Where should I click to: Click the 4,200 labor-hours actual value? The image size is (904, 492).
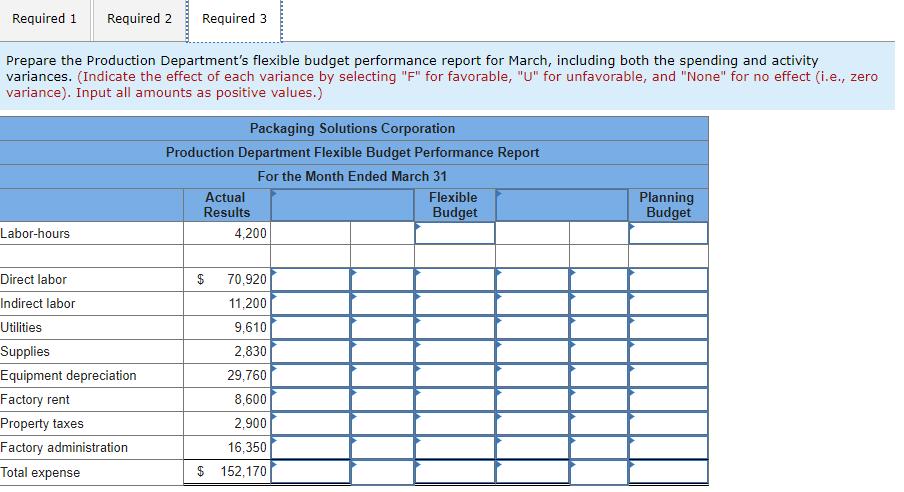[x=250, y=234]
